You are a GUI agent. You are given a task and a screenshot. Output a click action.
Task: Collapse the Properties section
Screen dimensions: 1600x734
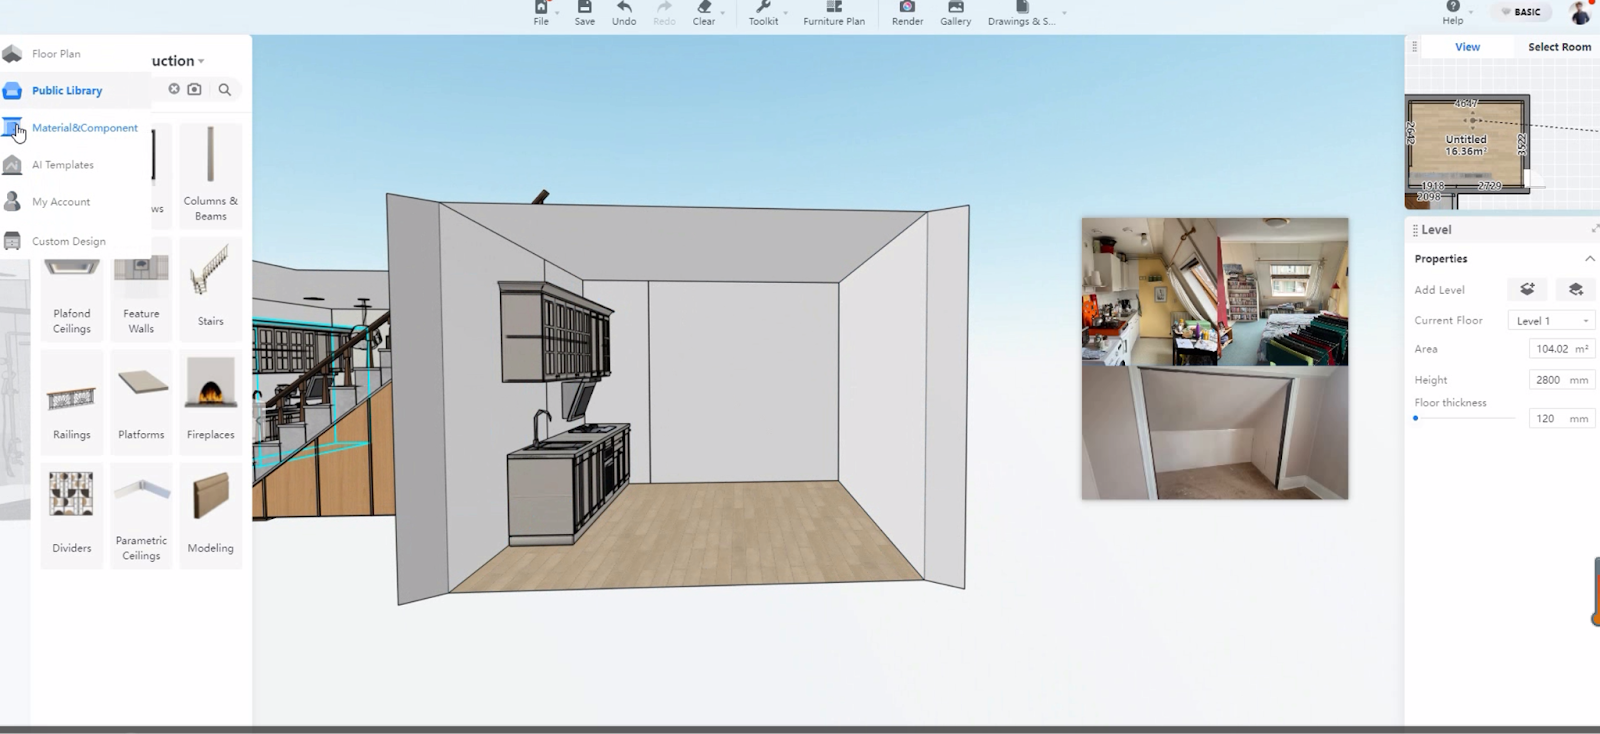tap(1589, 259)
